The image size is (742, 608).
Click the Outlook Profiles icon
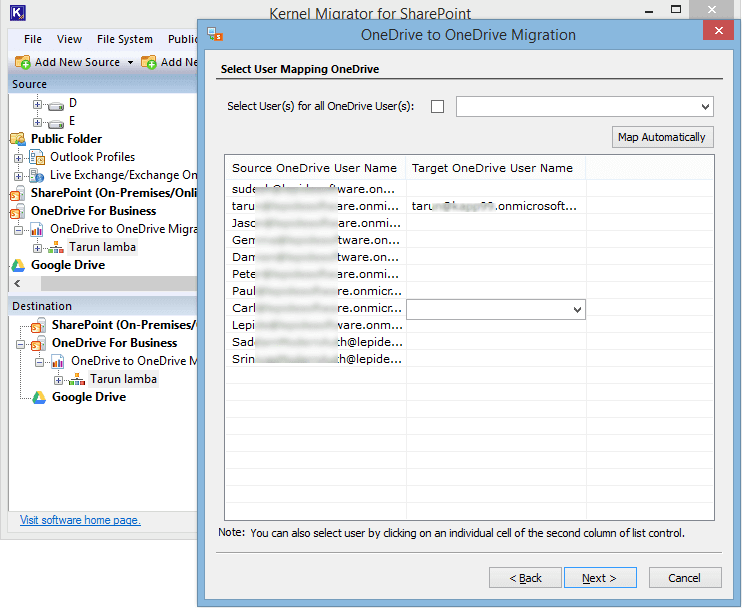coord(37,157)
